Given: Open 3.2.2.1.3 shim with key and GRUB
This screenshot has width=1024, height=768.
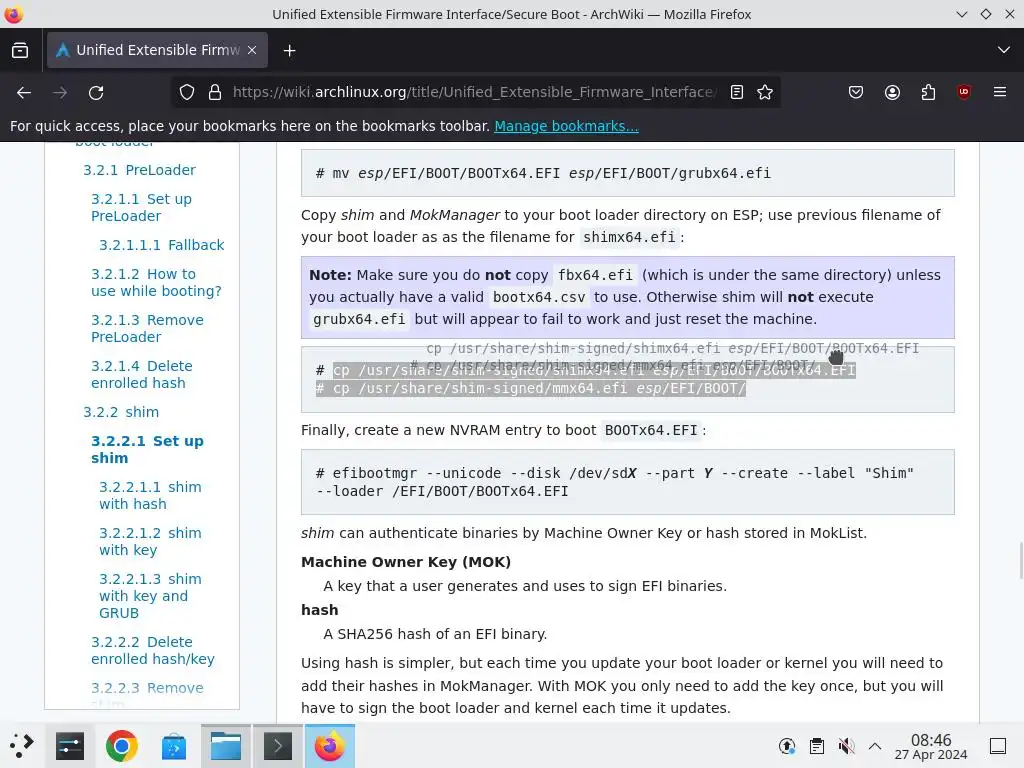Looking at the screenshot, I should (x=150, y=596).
